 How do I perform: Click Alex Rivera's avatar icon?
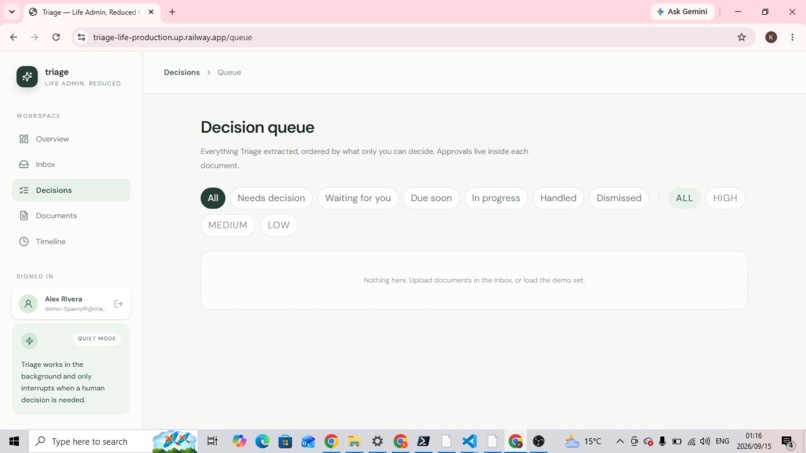pyautogui.click(x=28, y=304)
